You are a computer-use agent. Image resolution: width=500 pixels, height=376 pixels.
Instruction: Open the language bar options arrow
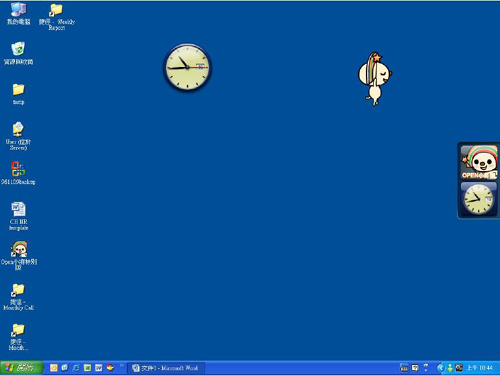pyautogui.click(x=426, y=367)
